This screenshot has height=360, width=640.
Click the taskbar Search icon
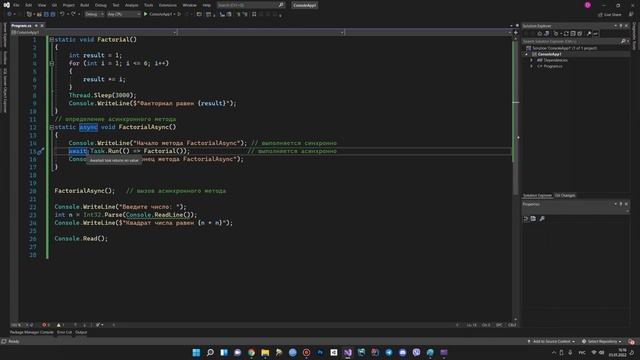click(210, 352)
